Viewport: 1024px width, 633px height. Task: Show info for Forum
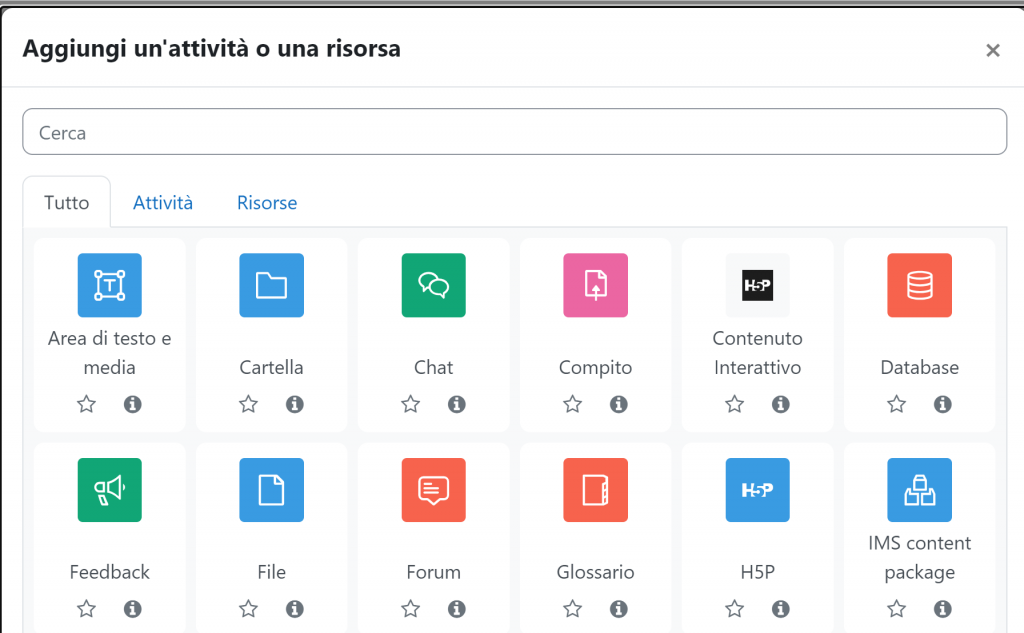point(456,609)
